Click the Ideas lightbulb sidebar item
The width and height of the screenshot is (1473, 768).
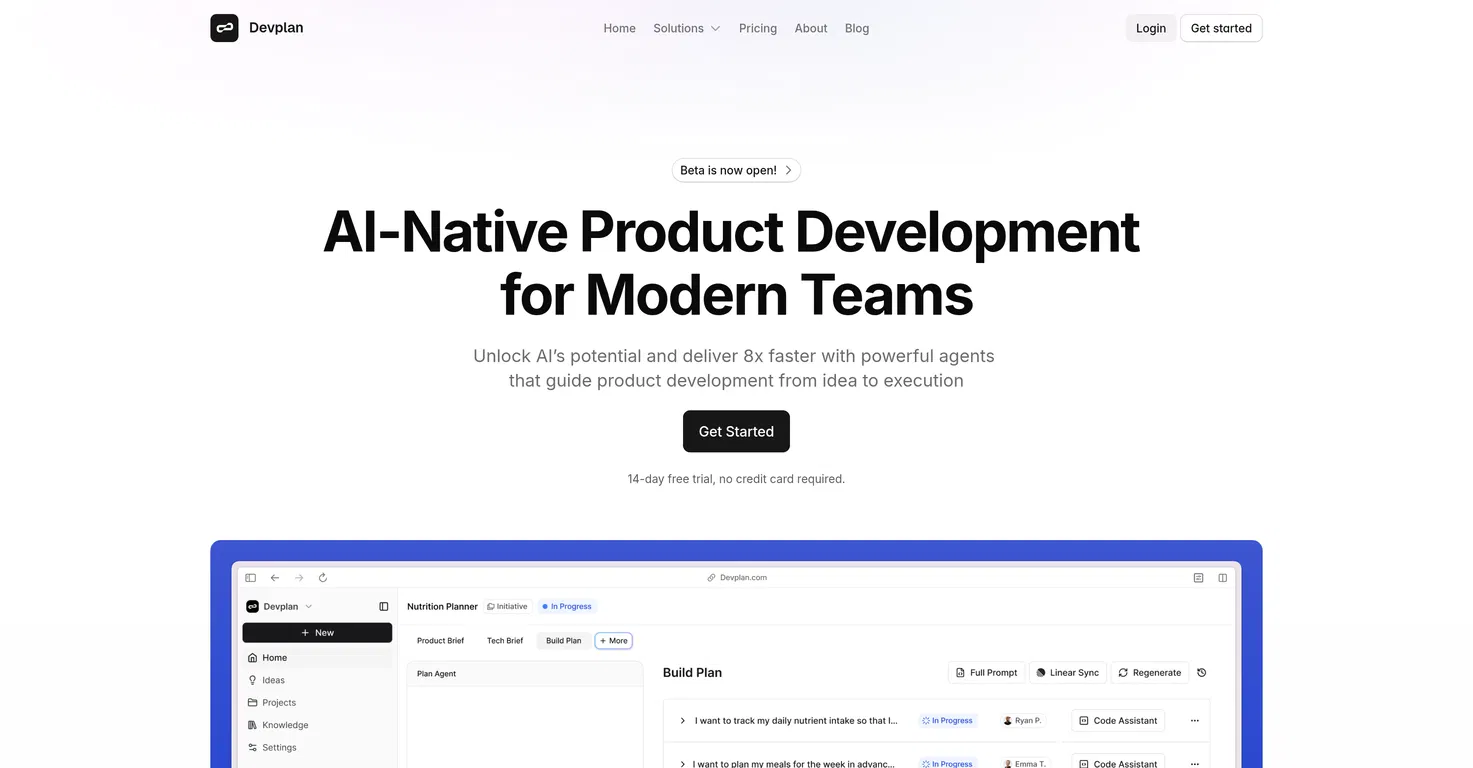click(273, 680)
